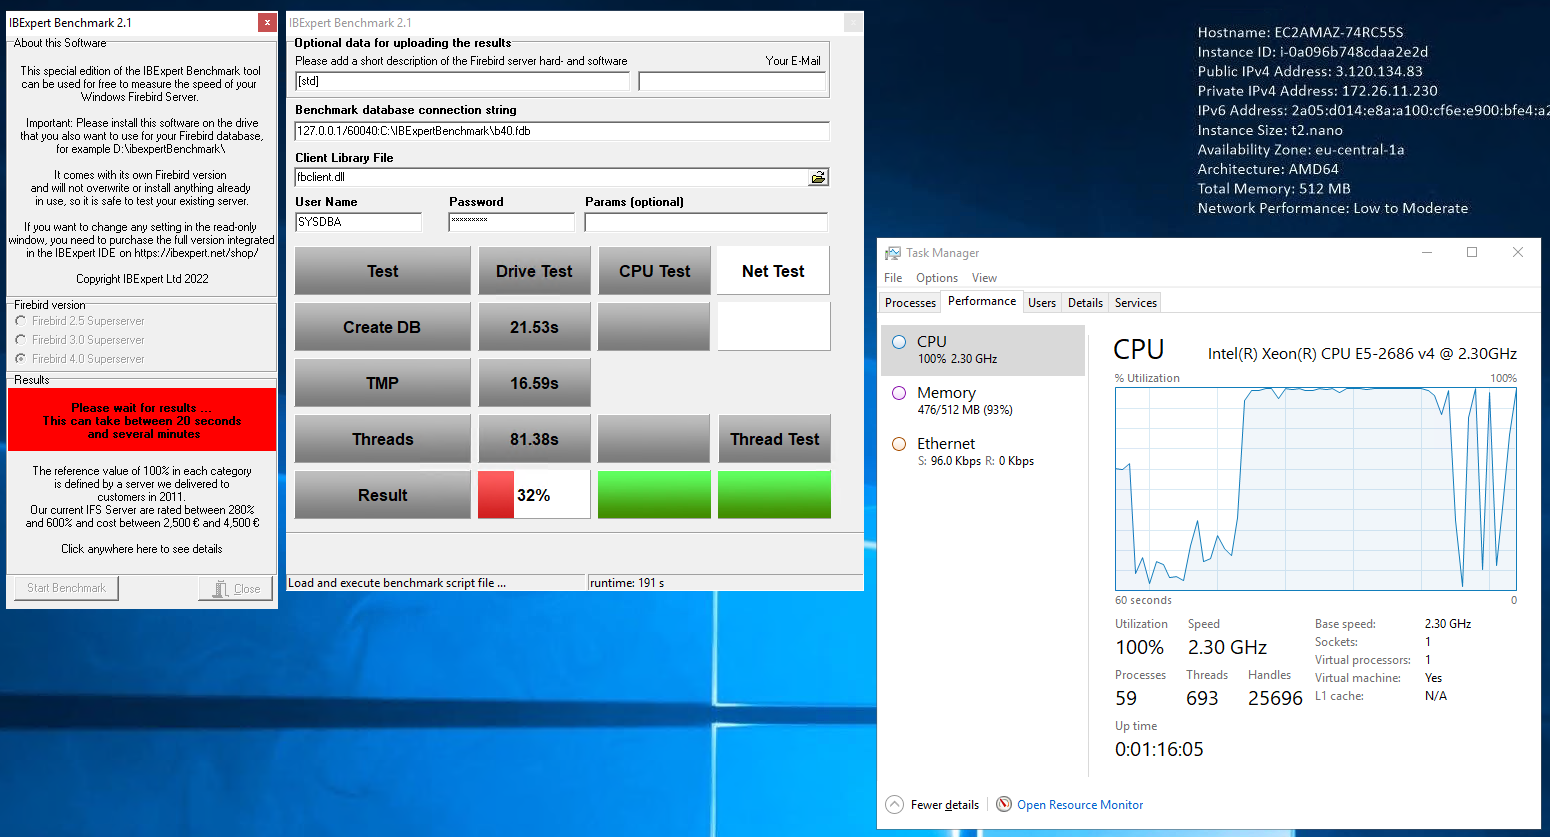1550x837 pixels.
Task: Click the 'runtime: 191 s' status bar text
Action: [627, 583]
